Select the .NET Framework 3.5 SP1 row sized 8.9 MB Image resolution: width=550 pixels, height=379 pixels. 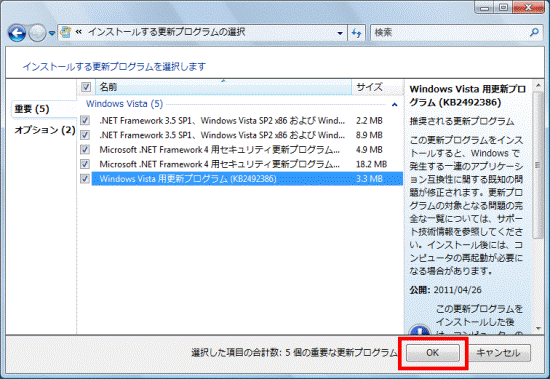(x=247, y=135)
